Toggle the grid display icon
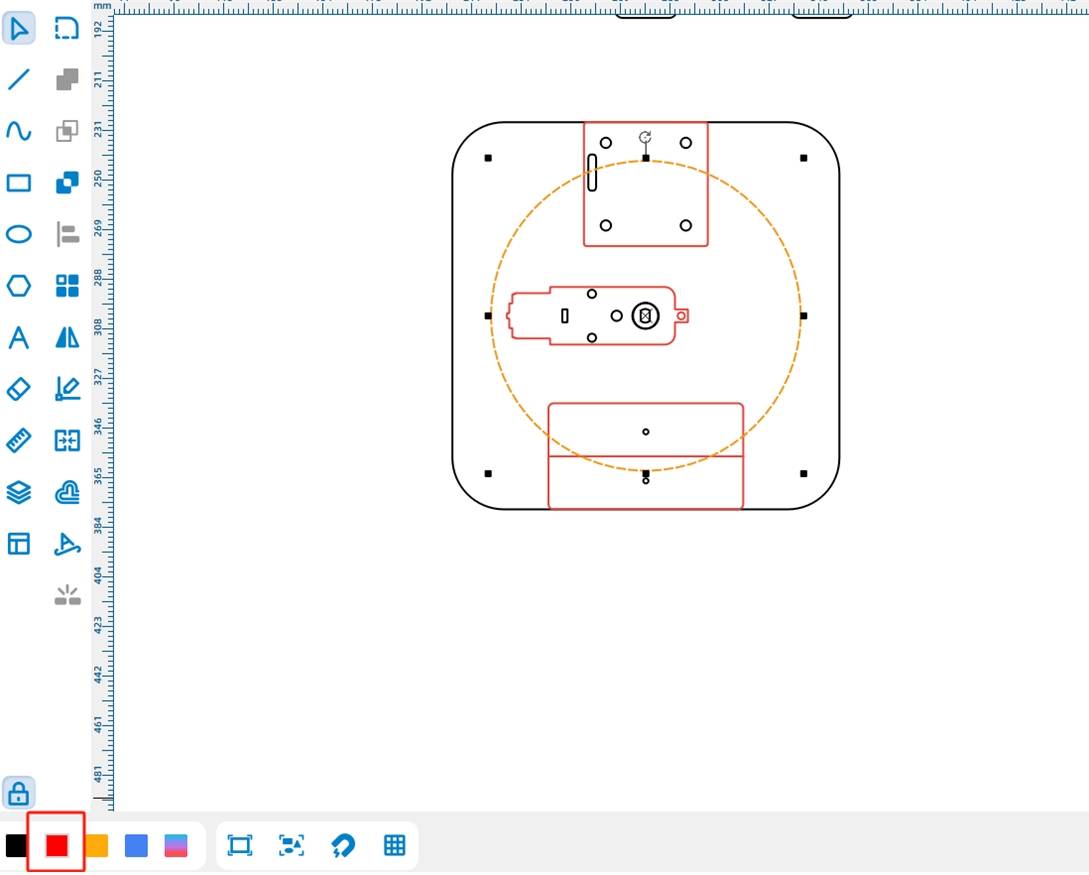This screenshot has height=875, width=1089. pos(395,846)
